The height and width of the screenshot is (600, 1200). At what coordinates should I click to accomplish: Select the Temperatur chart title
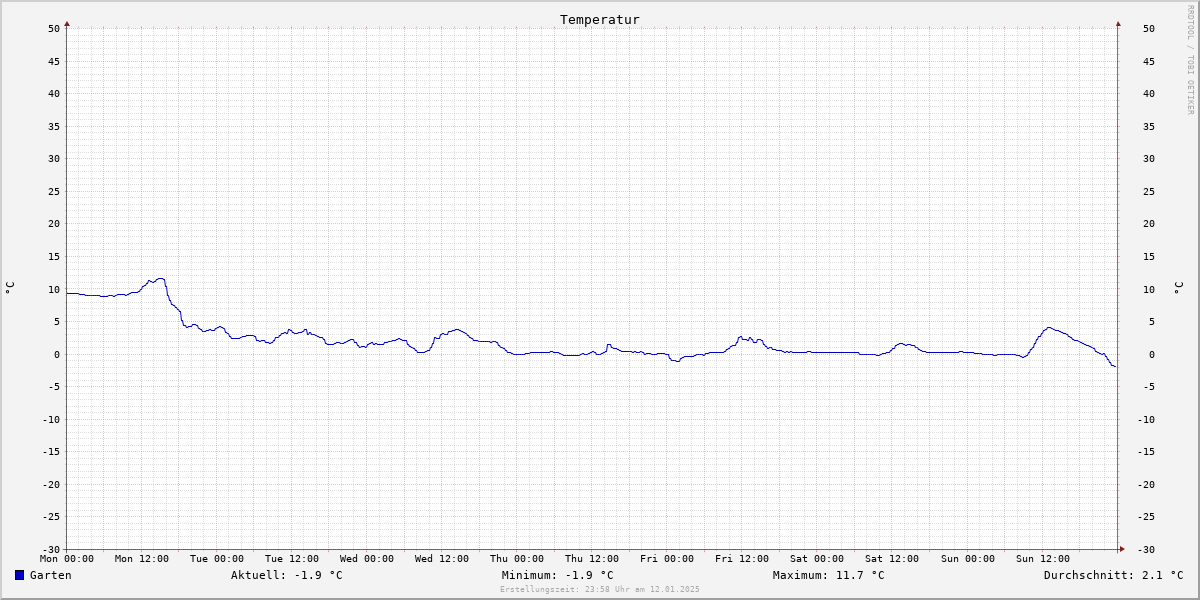[x=600, y=20]
